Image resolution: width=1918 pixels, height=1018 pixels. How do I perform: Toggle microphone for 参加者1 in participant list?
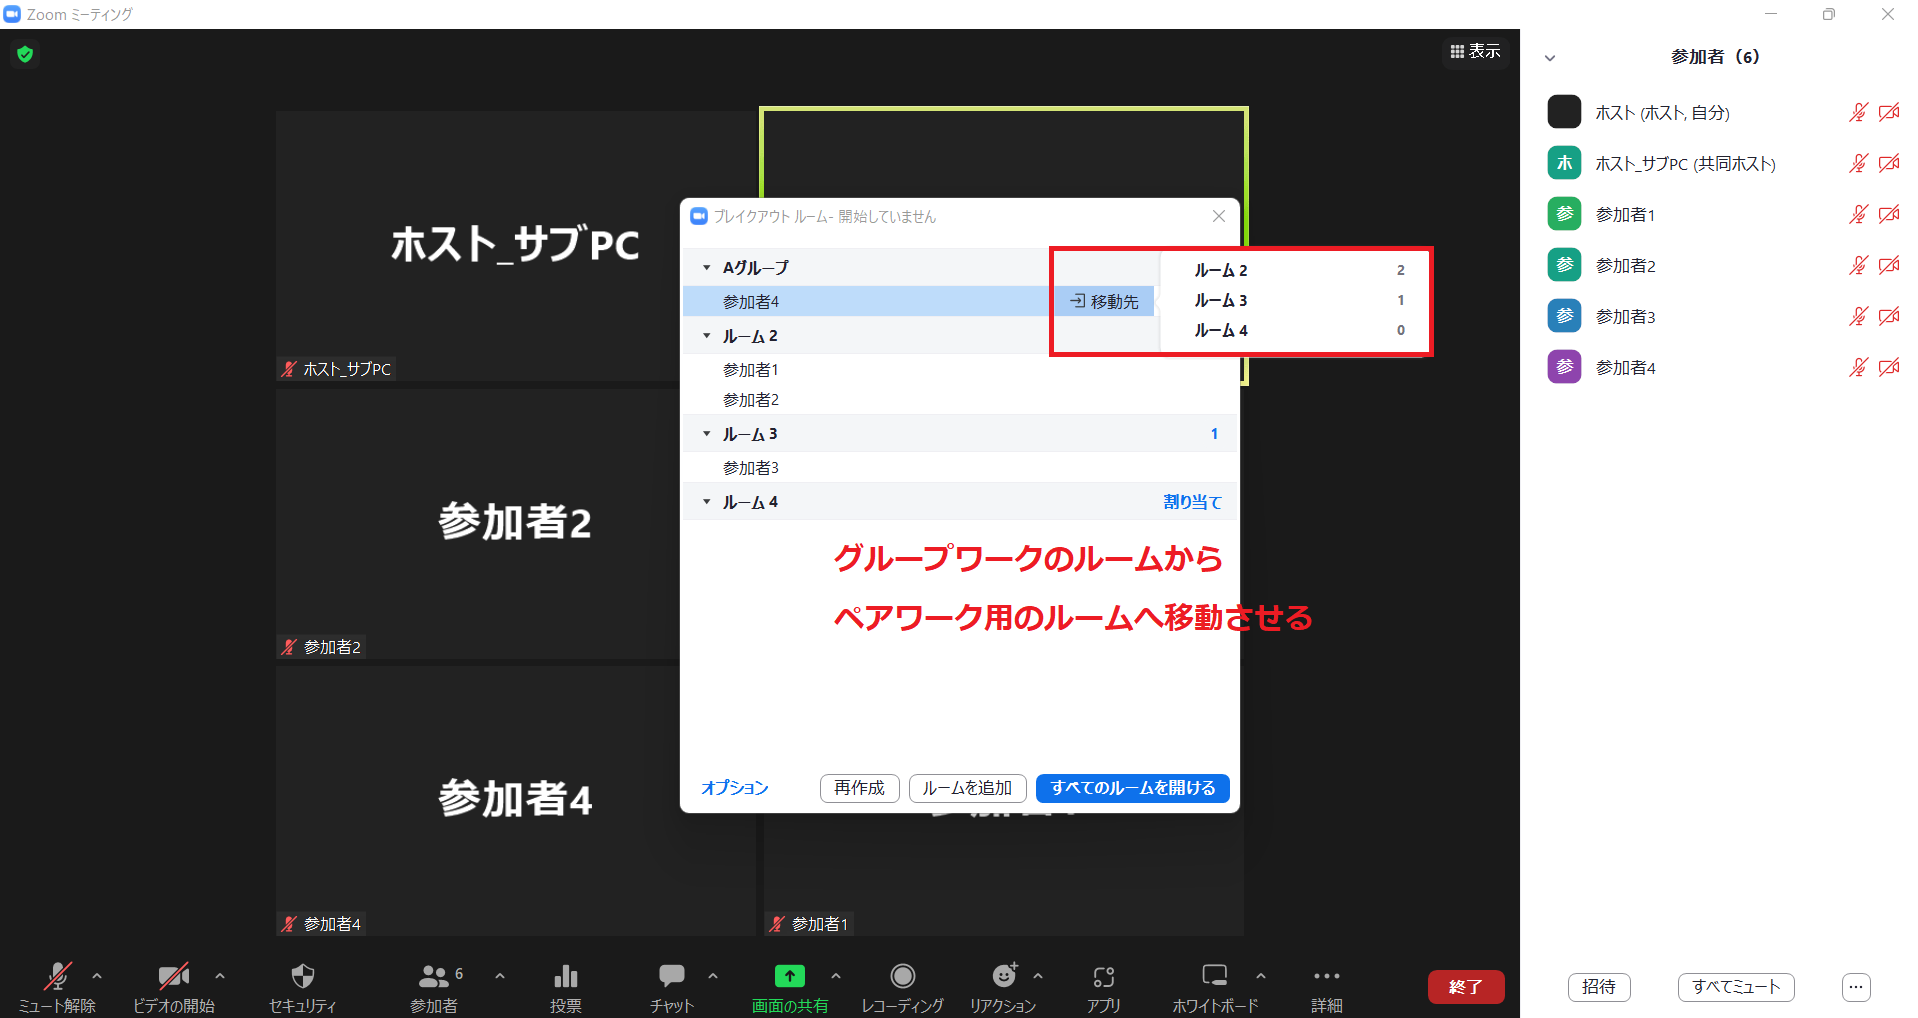1857,214
